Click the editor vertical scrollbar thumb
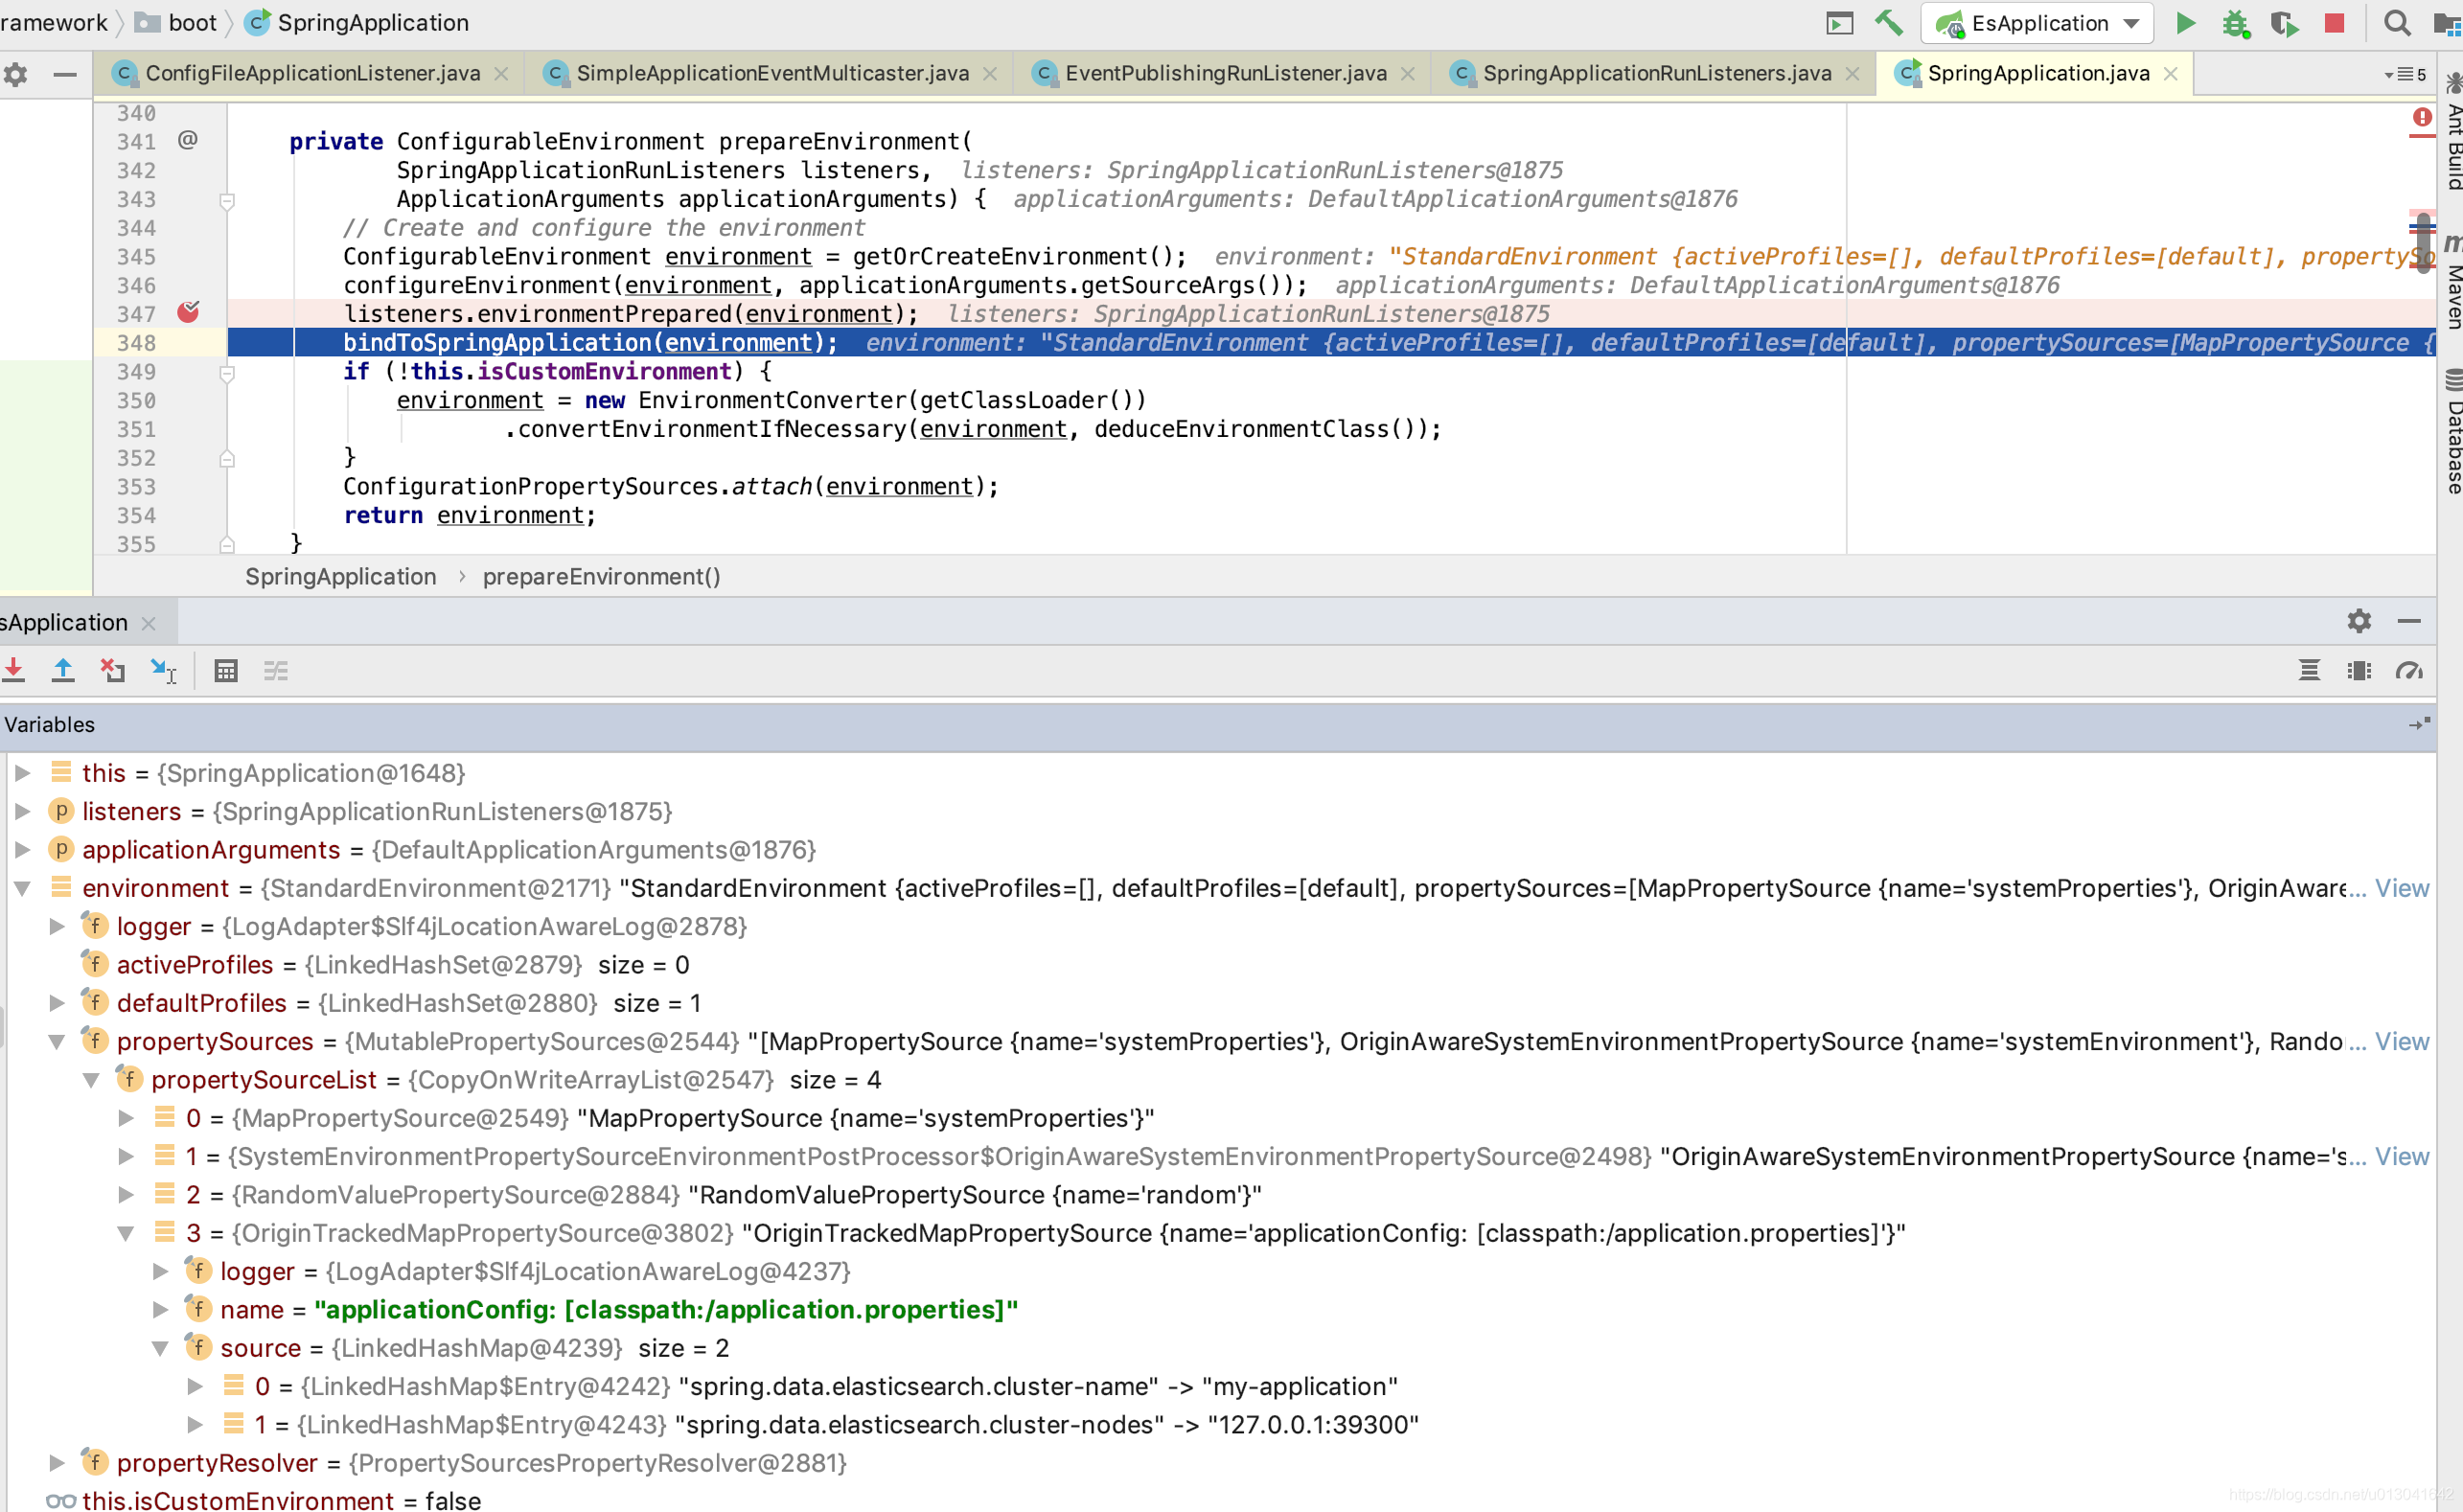 (2423, 241)
